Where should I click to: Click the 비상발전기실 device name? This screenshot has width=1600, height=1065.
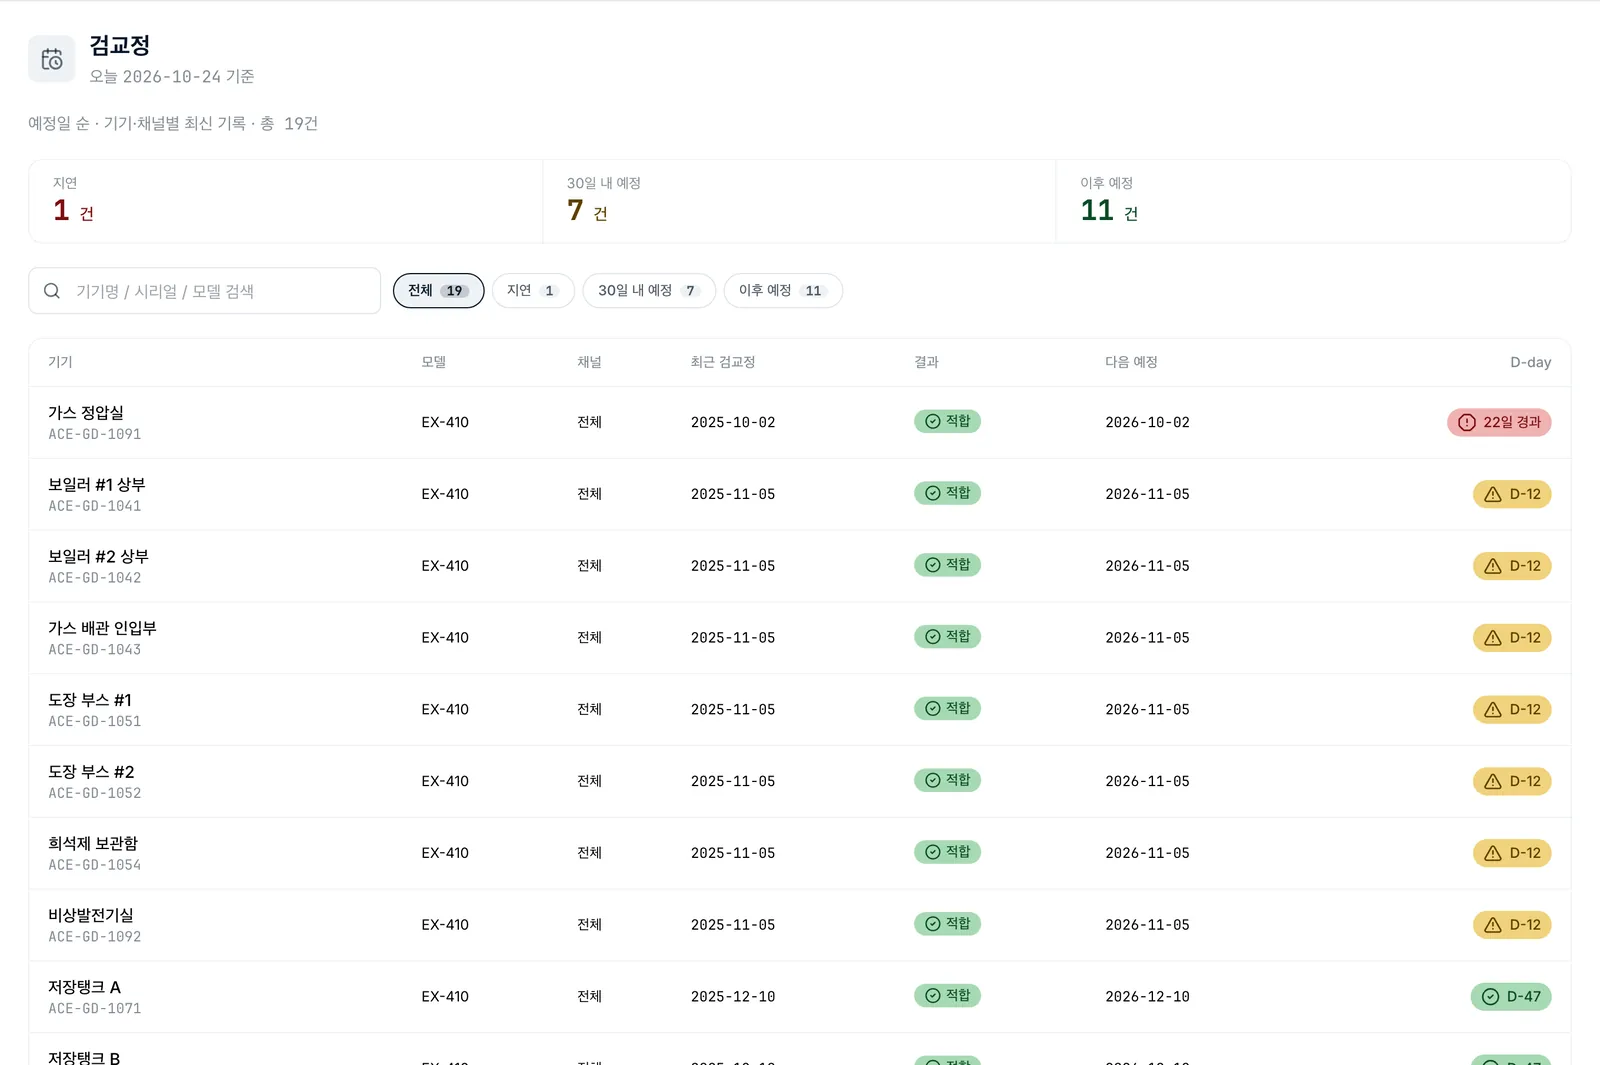(x=91, y=915)
